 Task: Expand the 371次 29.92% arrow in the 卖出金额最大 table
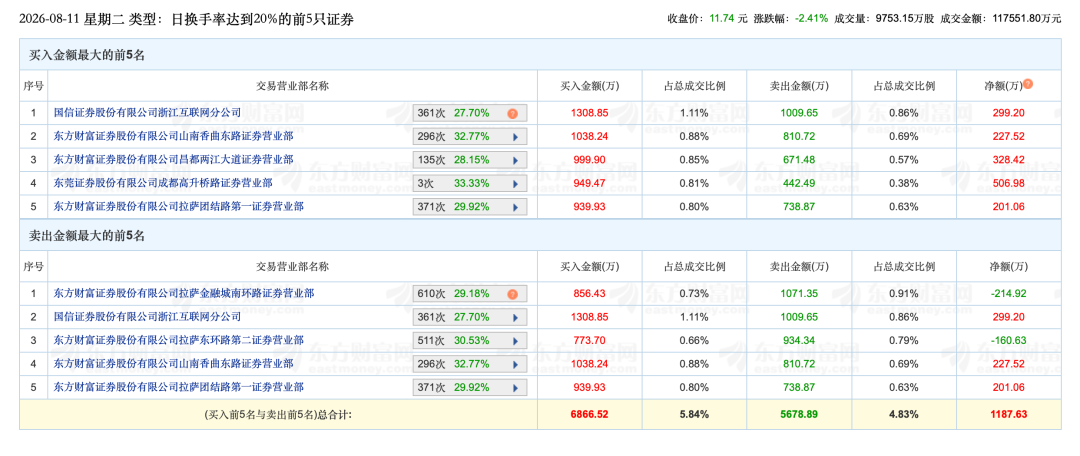tap(515, 388)
